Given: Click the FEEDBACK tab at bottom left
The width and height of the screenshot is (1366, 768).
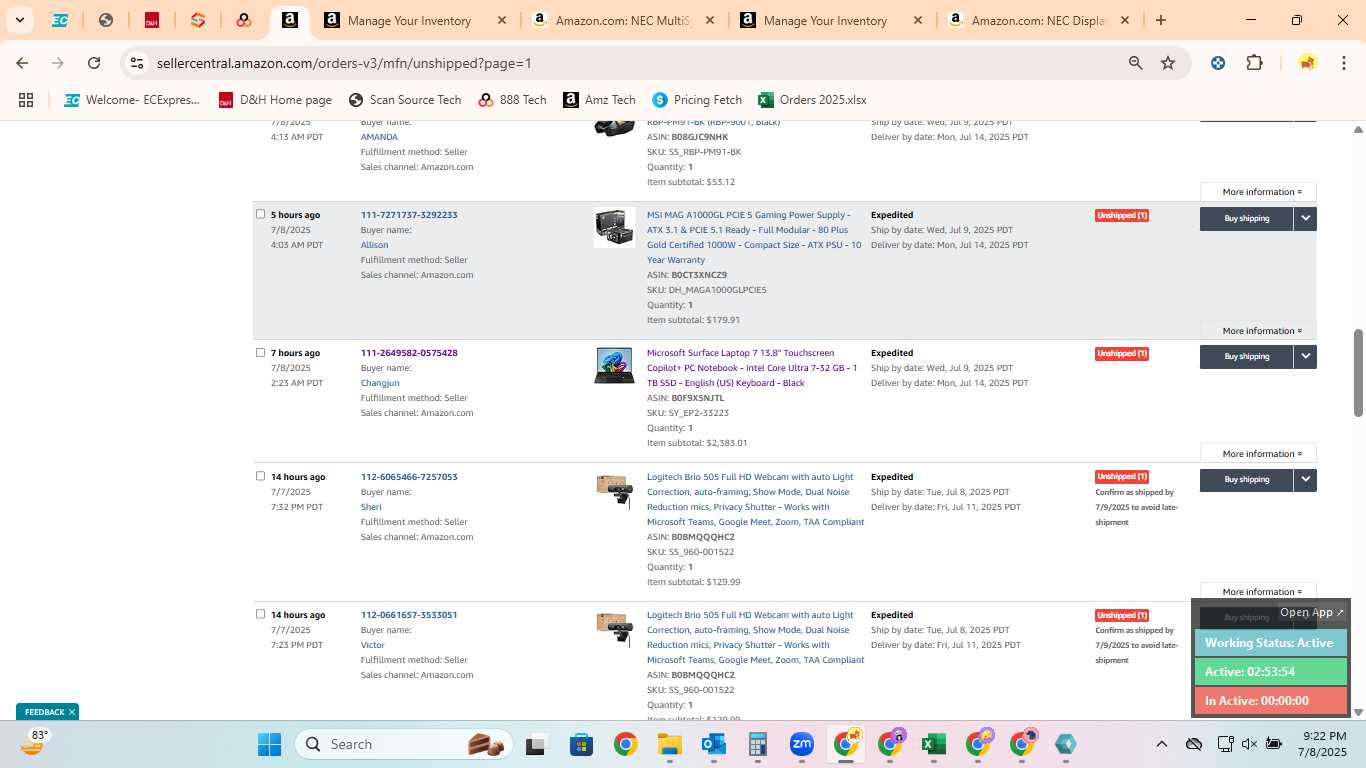Looking at the screenshot, I should click(x=44, y=712).
